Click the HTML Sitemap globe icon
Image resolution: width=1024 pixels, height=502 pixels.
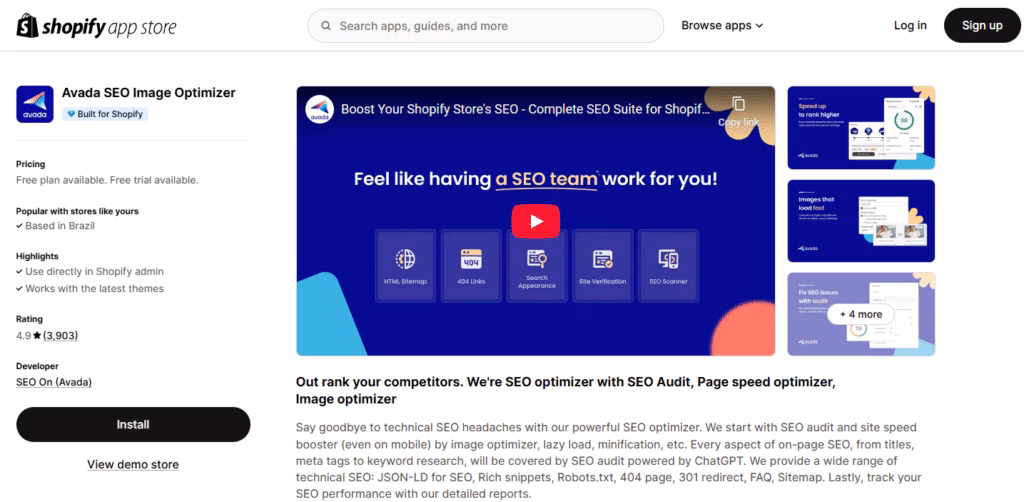(405, 259)
